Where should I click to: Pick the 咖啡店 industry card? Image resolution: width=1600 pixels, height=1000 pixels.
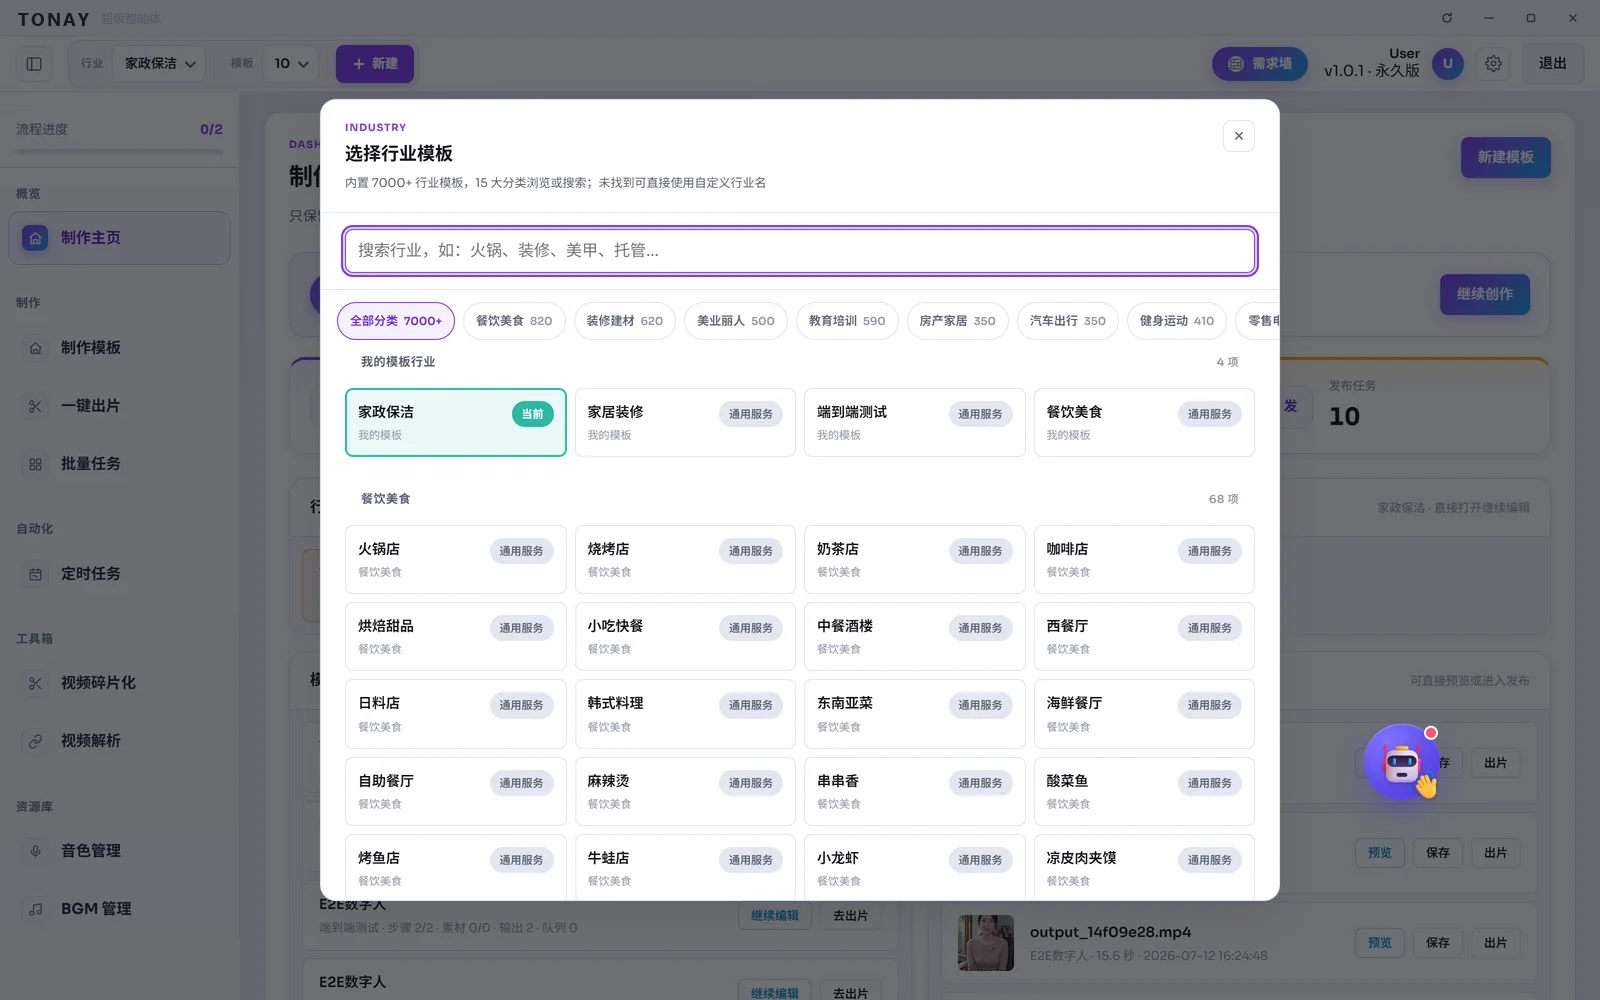pos(1144,559)
